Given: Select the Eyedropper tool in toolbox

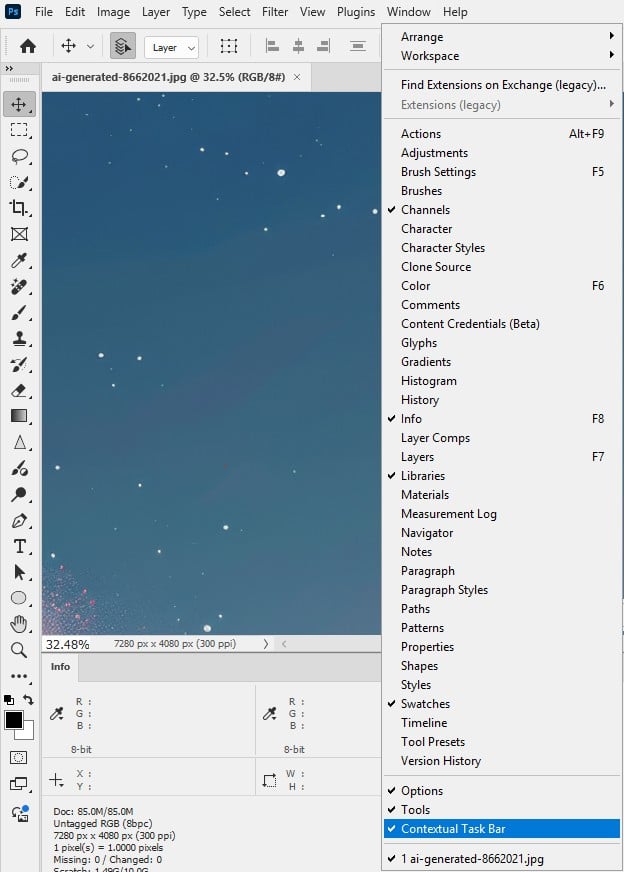Looking at the screenshot, I should [x=19, y=260].
